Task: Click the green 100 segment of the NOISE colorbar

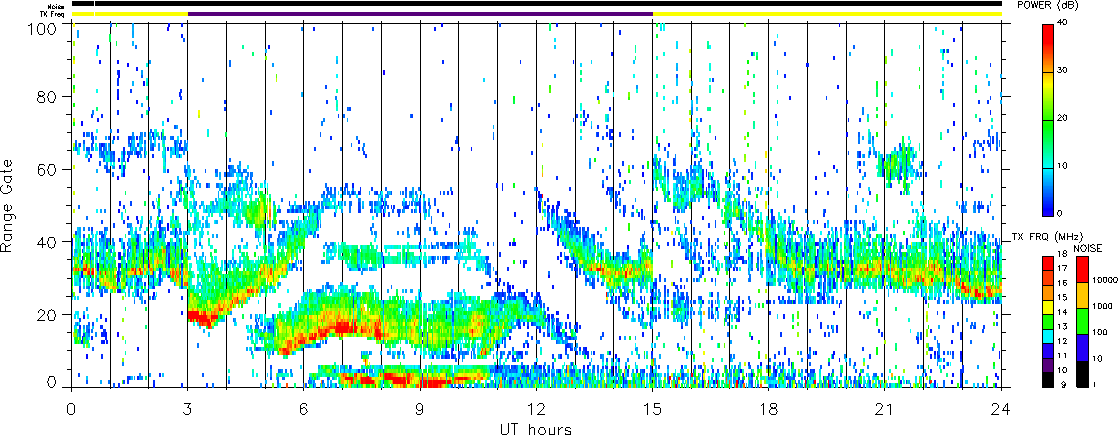Action: [x=1082, y=321]
